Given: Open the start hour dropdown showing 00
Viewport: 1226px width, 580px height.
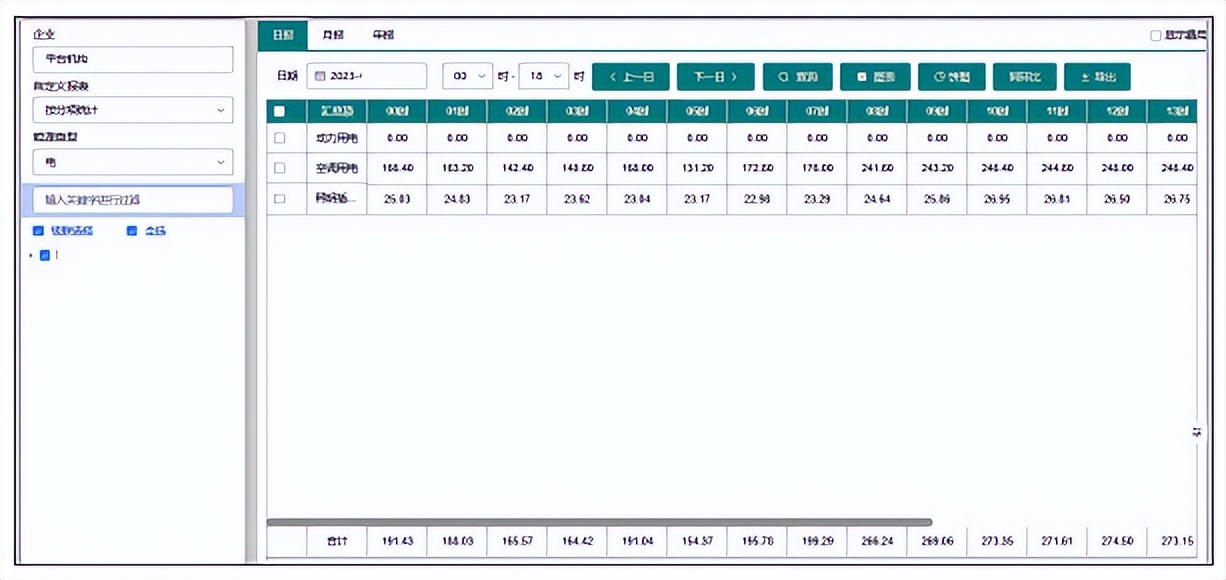Looking at the screenshot, I should click(x=467, y=77).
